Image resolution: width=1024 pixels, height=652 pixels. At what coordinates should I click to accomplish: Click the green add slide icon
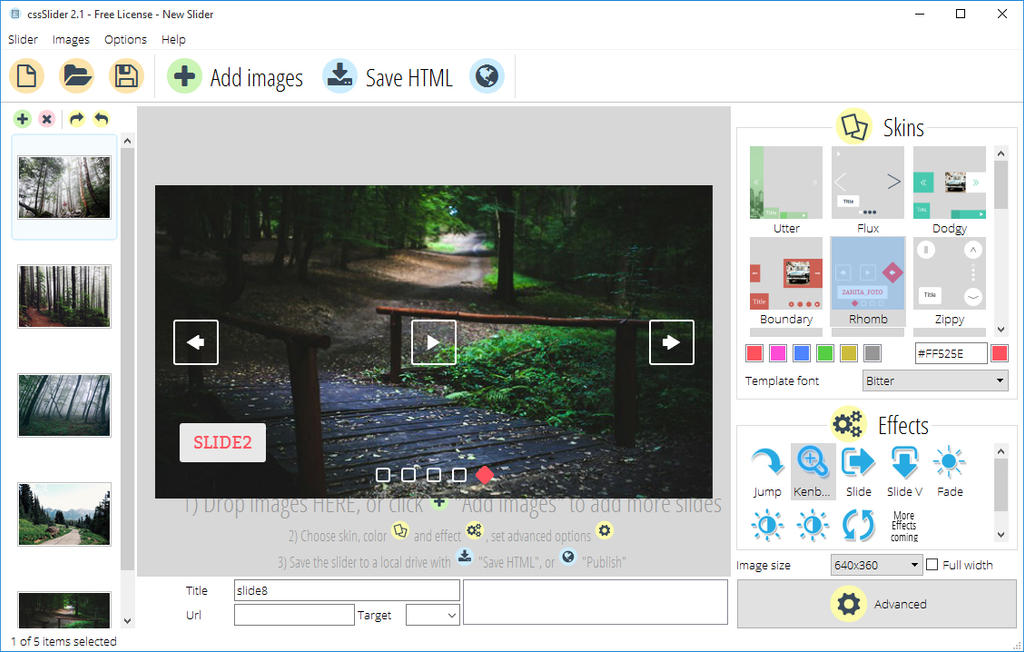click(21, 118)
